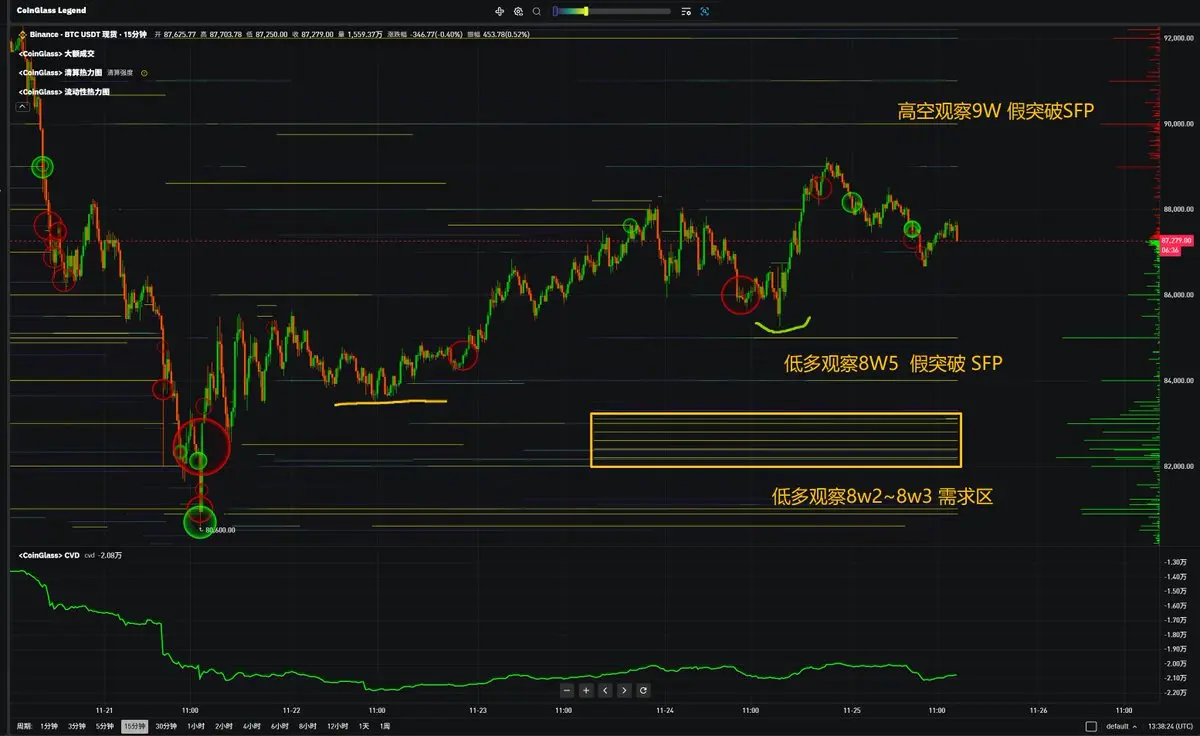Viewport: 1200px width, 736px height.
Task: Open the filter list icon beside gradient slider
Action: (x=685, y=11)
